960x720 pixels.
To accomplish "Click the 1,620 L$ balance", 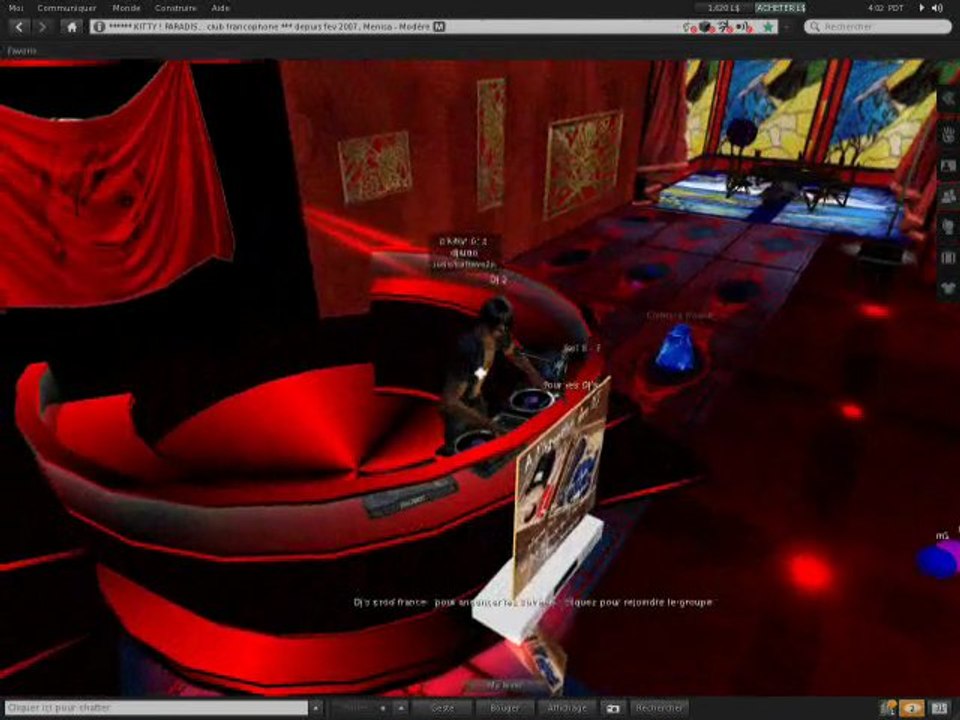I will pos(723,8).
